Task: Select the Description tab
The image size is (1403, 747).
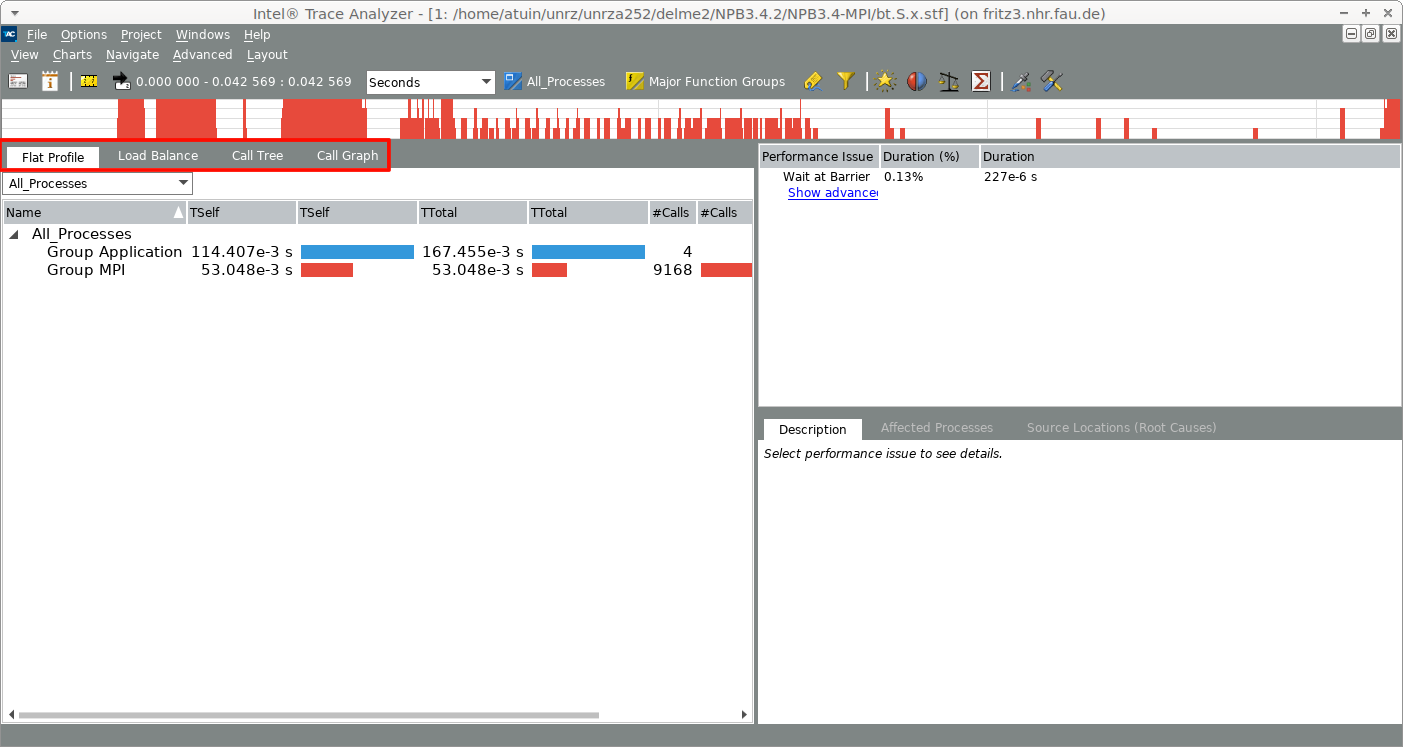Action: click(812, 429)
